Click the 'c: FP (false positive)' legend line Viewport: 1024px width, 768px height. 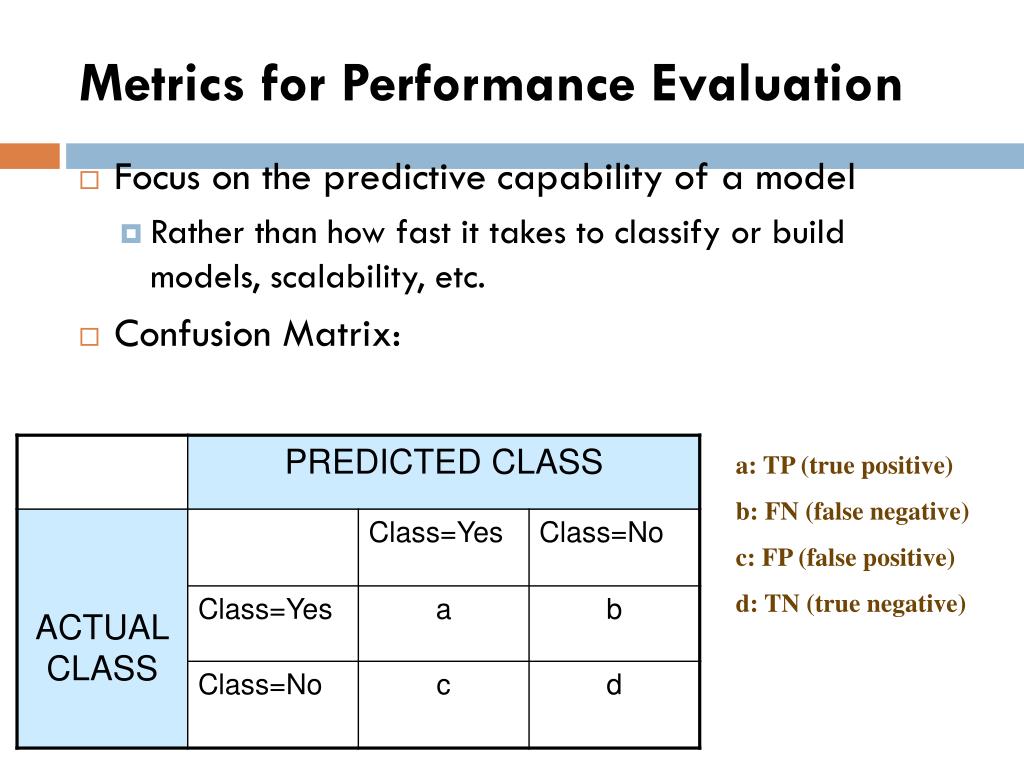tap(845, 558)
